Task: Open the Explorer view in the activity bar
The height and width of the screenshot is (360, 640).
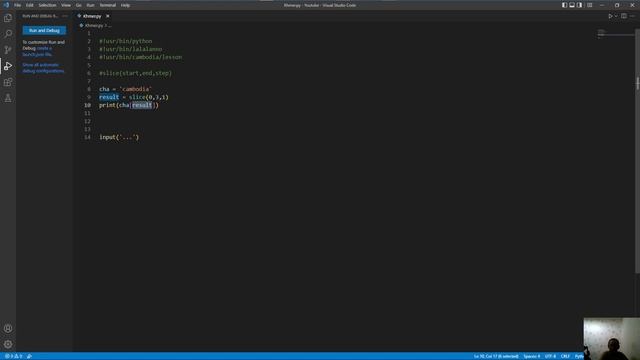Action: click(8, 18)
